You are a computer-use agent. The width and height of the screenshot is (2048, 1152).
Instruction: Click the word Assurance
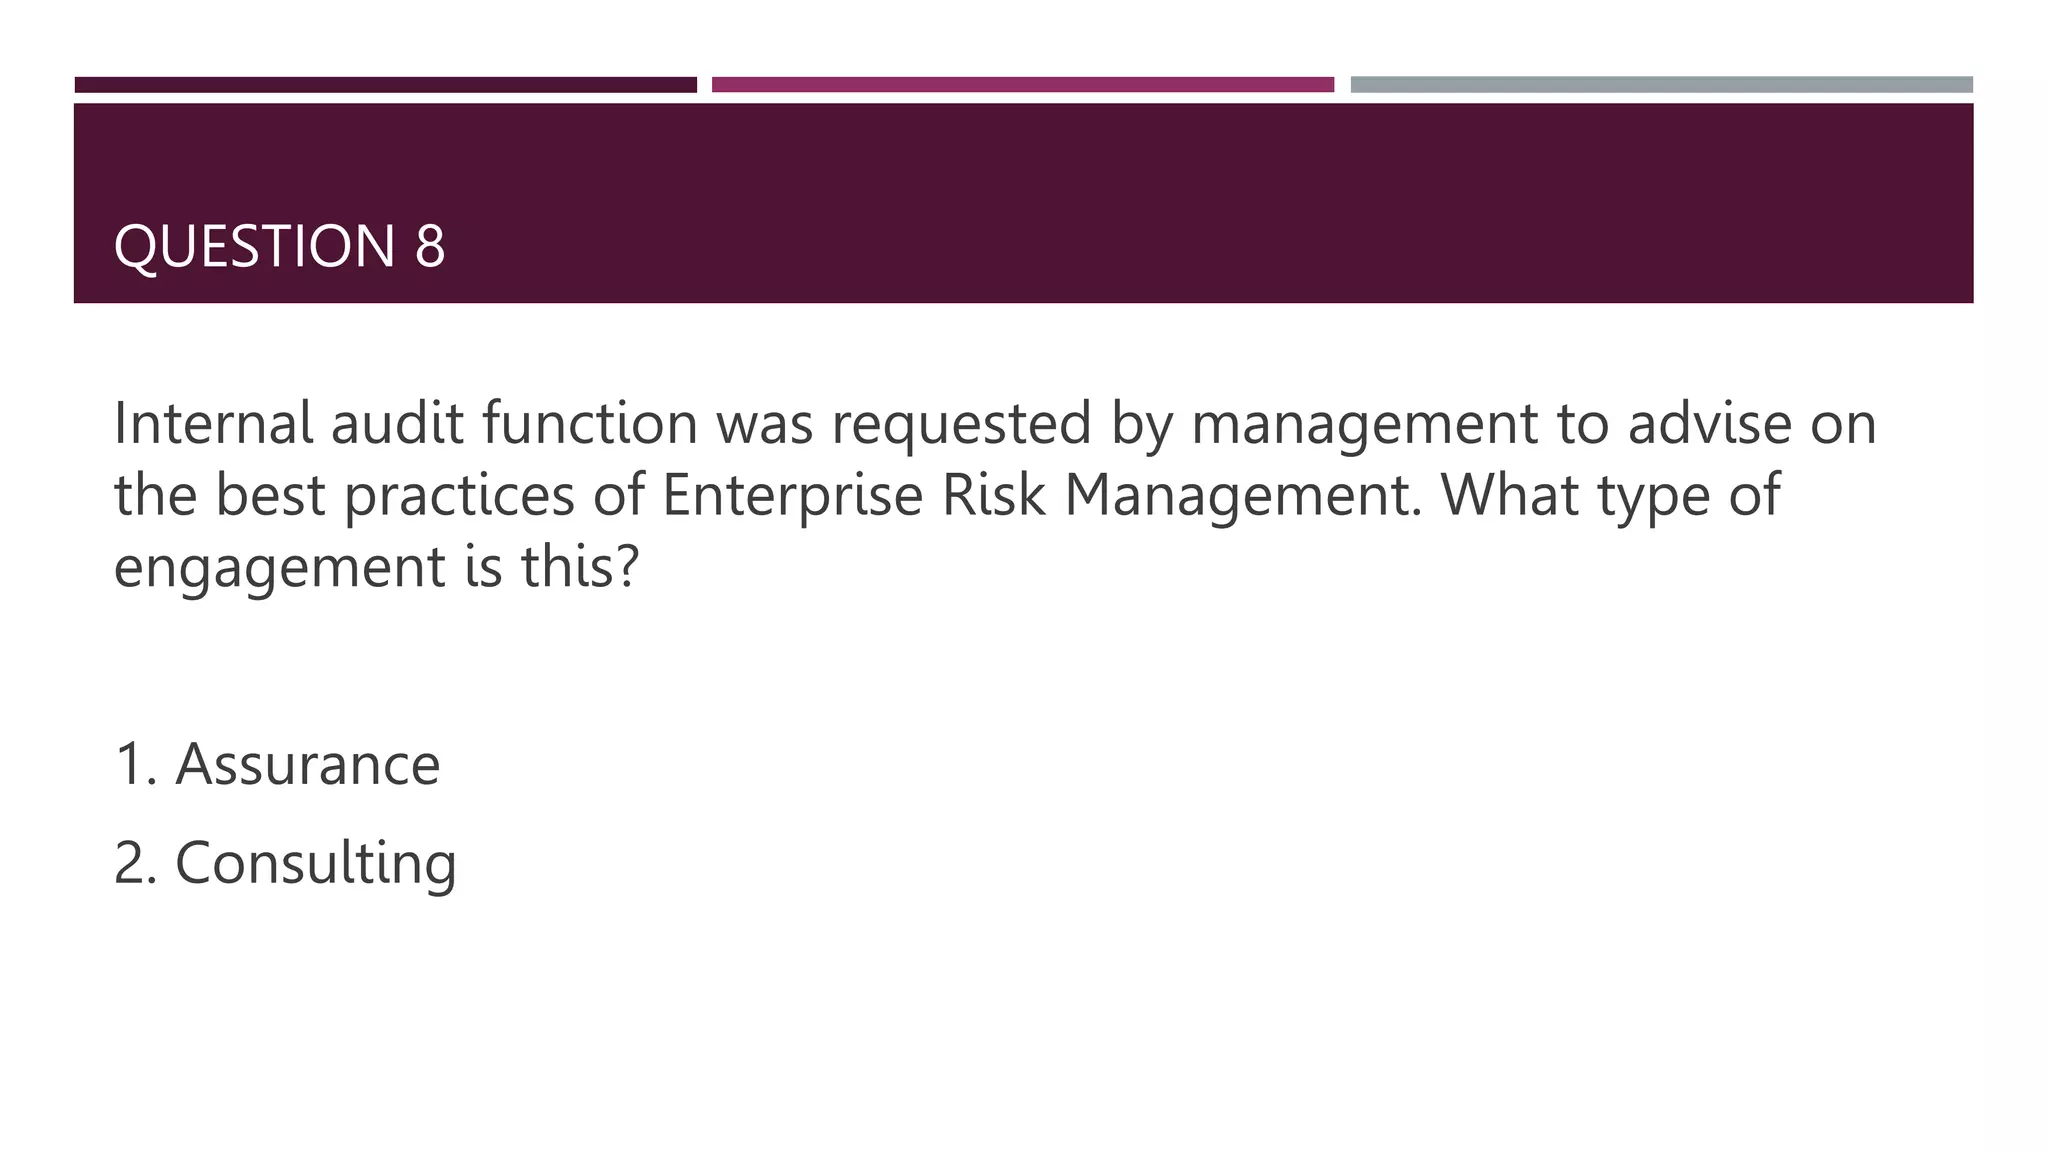click(308, 765)
